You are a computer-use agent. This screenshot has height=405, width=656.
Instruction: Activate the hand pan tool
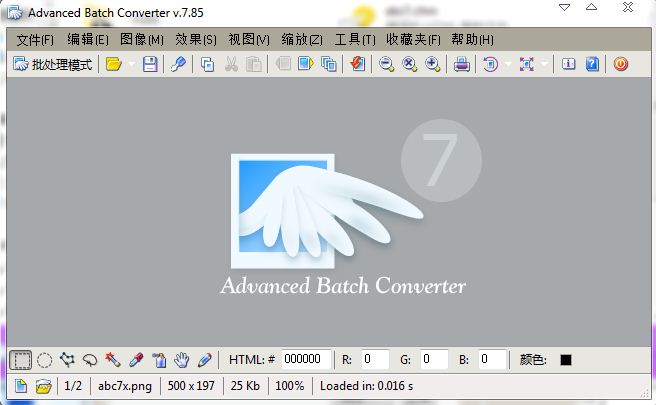coord(182,359)
